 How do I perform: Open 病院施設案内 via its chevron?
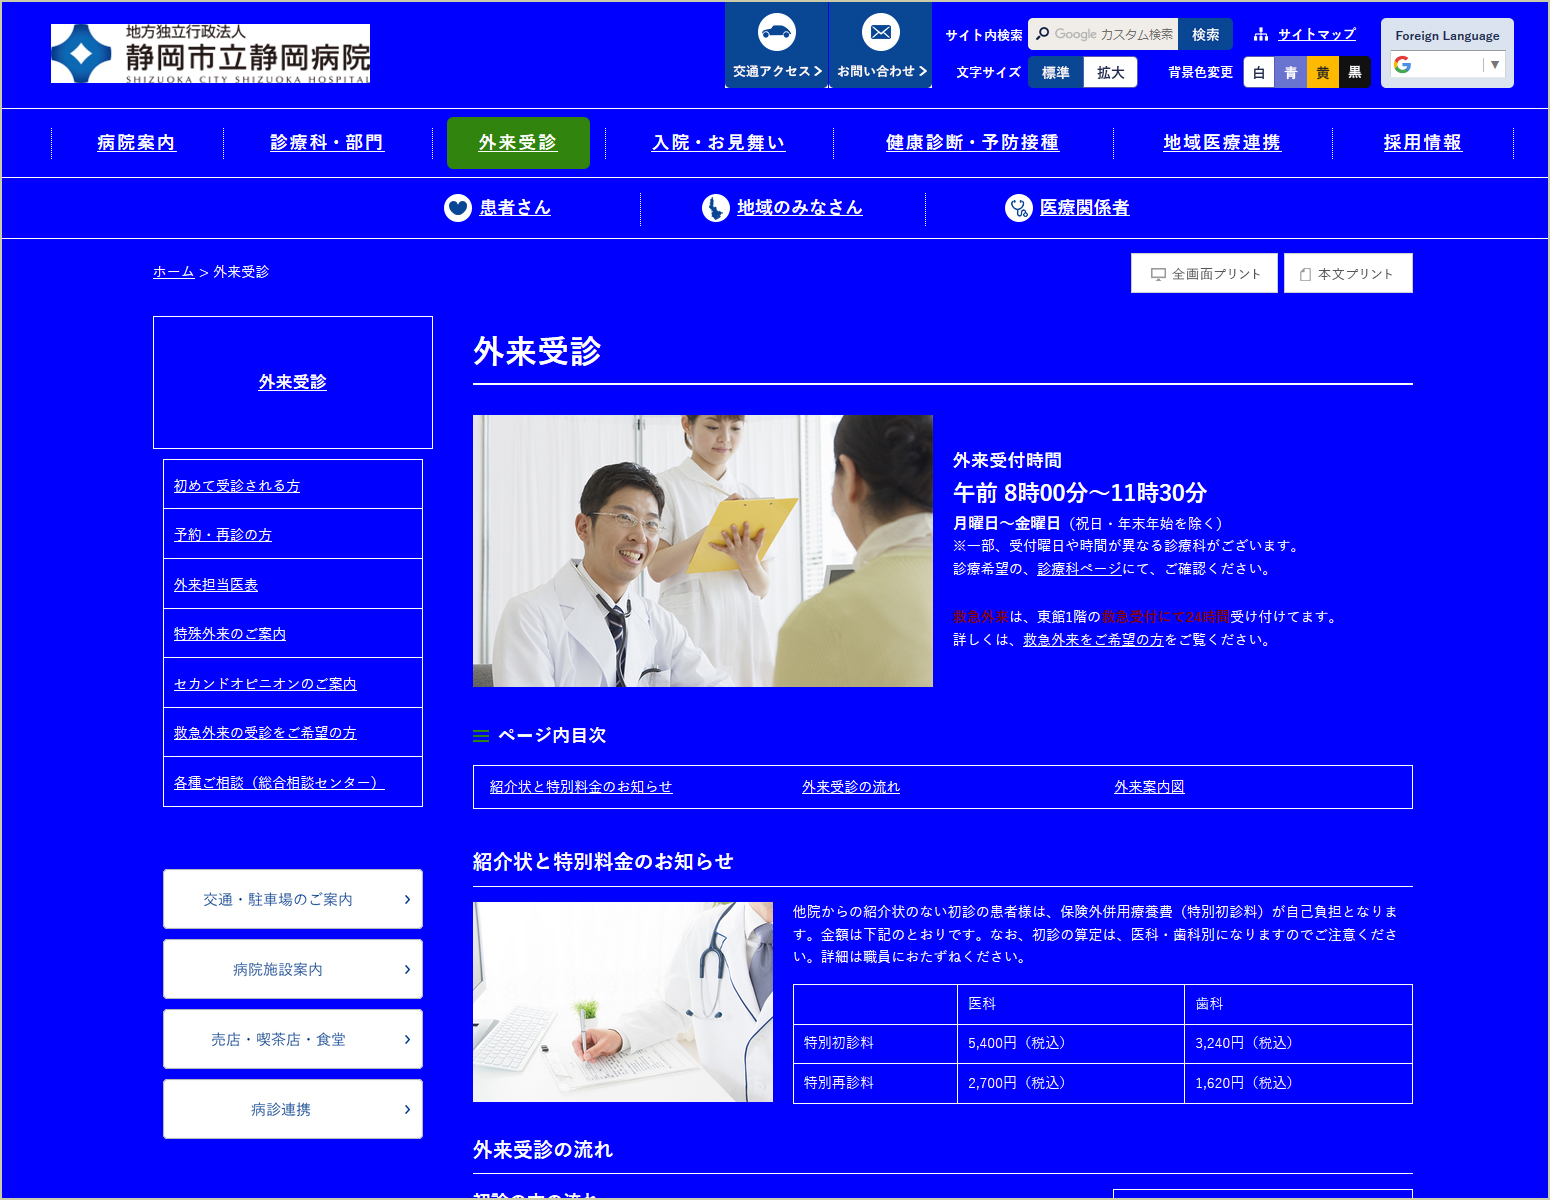pos(407,969)
